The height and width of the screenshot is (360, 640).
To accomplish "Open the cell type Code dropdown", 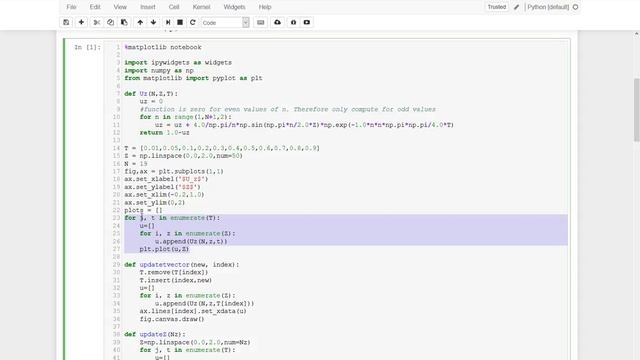I will point(225,22).
